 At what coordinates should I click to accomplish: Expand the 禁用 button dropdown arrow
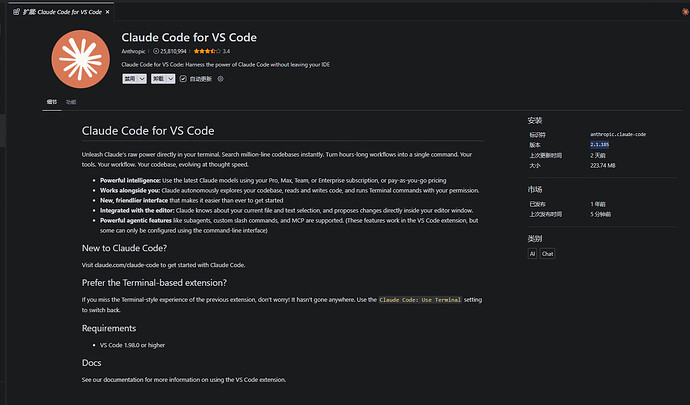tap(142, 79)
